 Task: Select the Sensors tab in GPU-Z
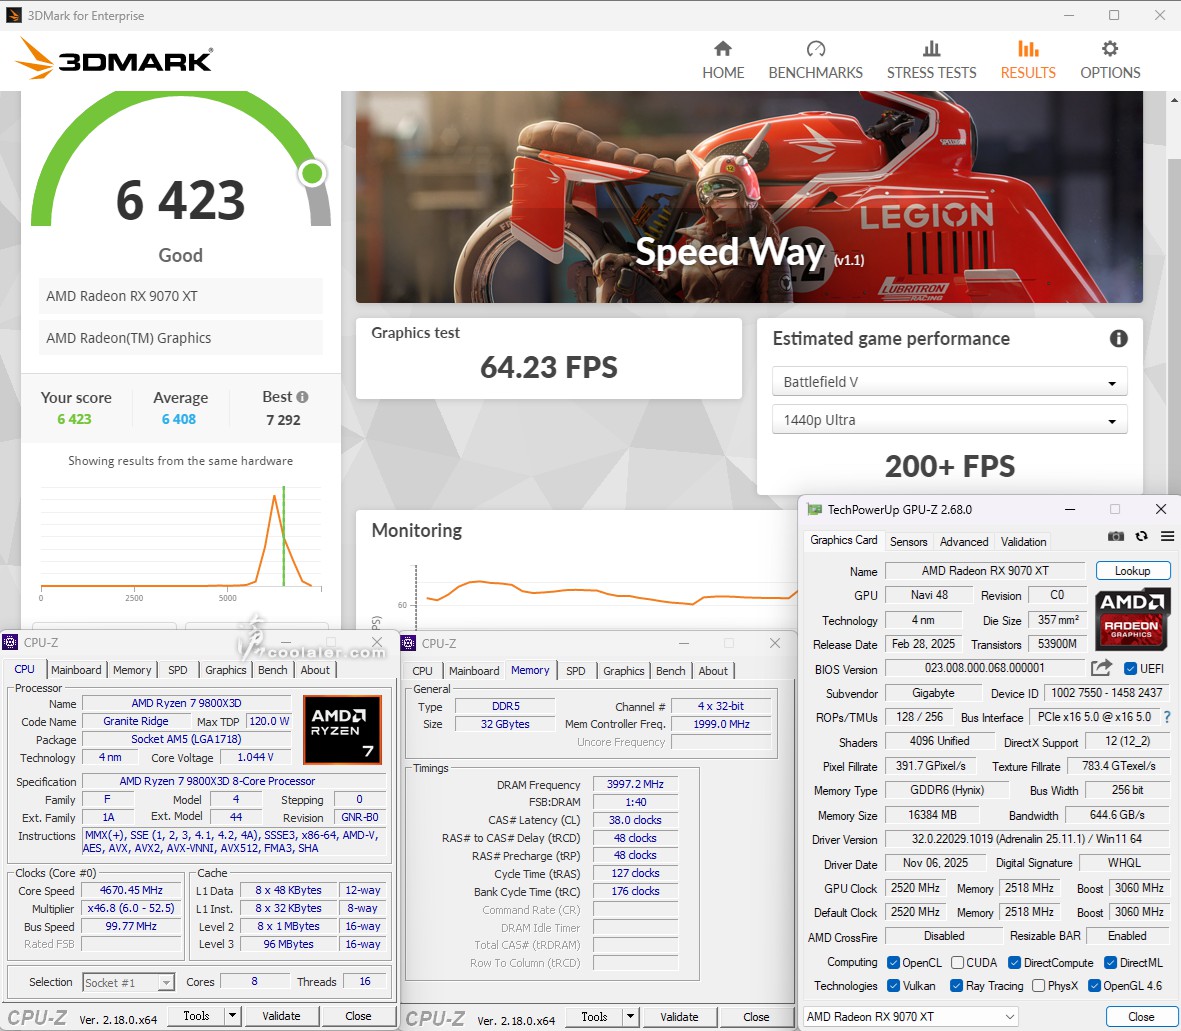908,541
